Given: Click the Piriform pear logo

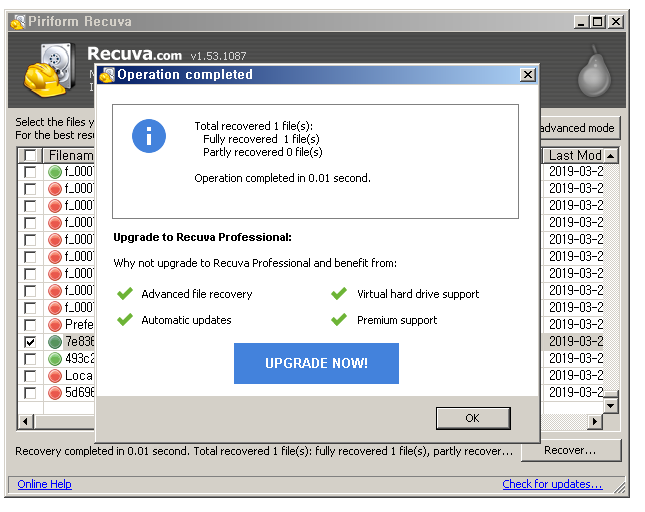Looking at the screenshot, I should coord(594,72).
